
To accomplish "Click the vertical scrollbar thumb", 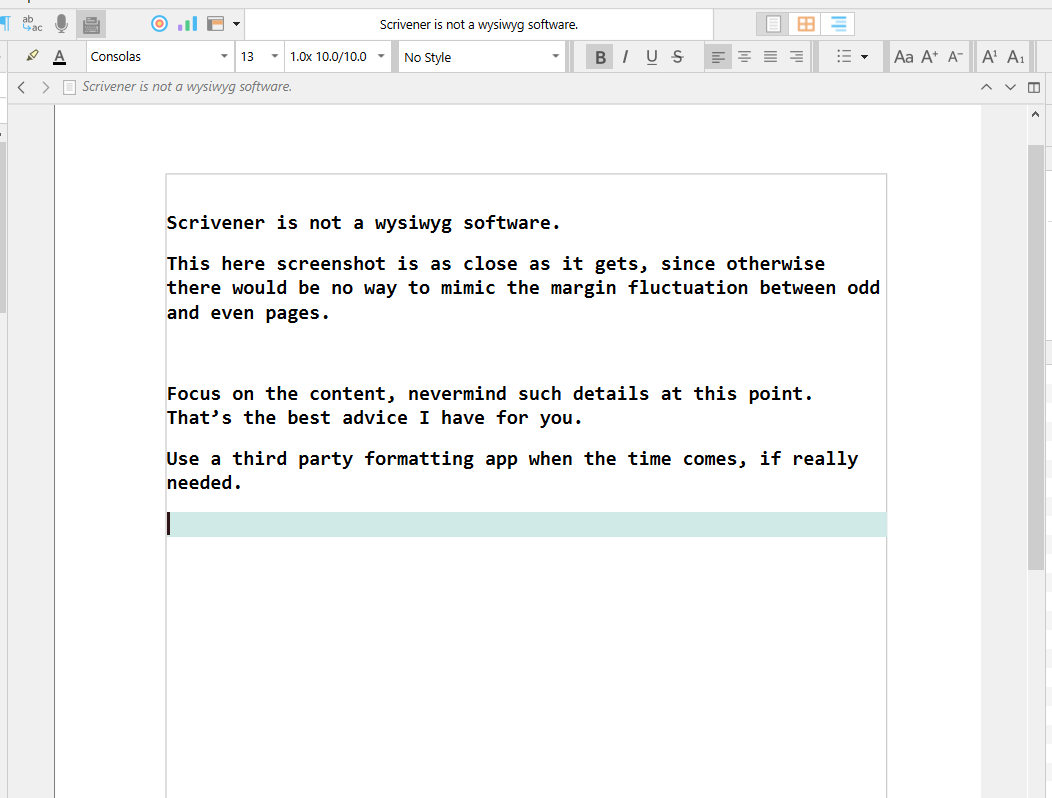I will pyautogui.click(x=1036, y=357).
